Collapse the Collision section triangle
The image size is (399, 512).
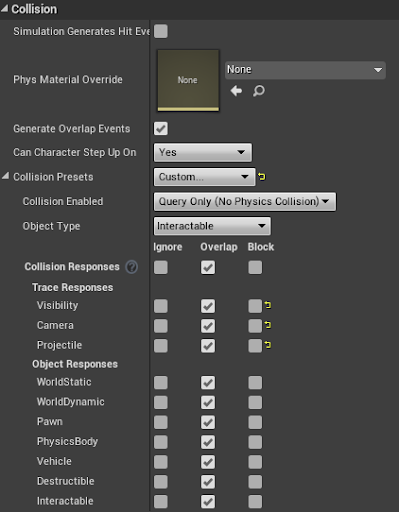pos(4,9)
